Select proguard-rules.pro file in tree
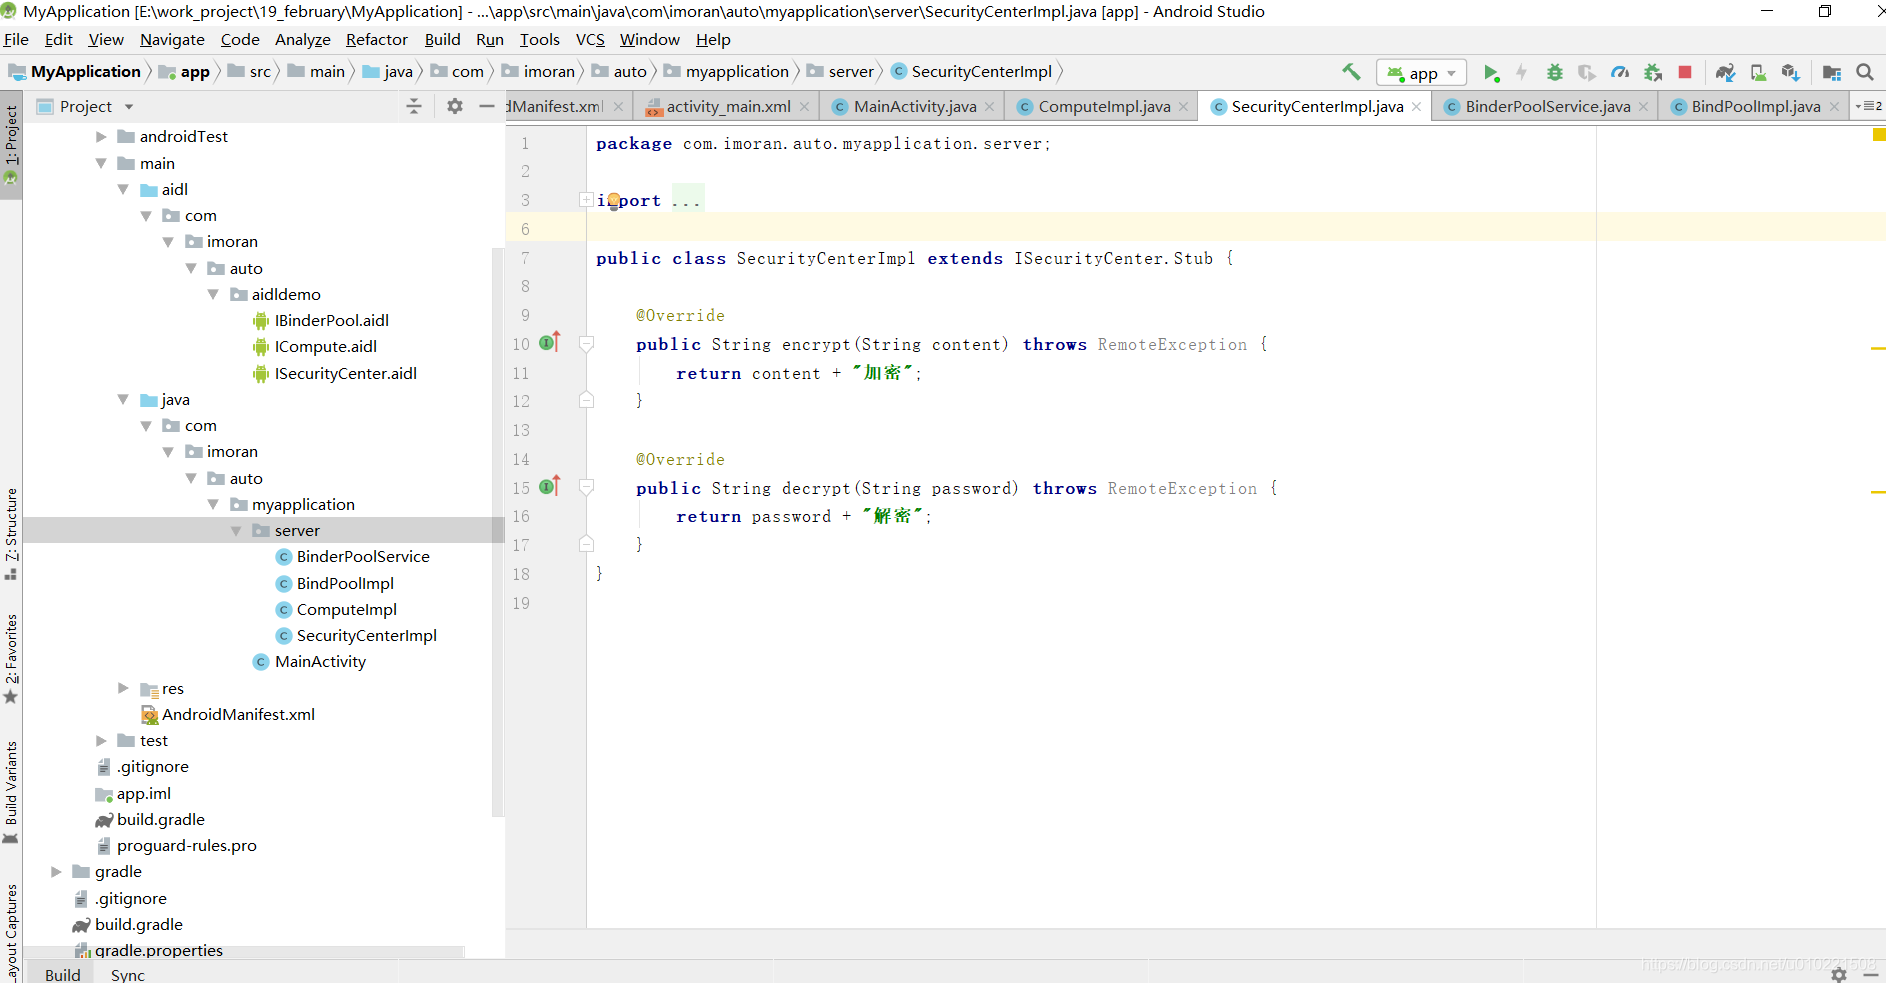 (x=186, y=845)
